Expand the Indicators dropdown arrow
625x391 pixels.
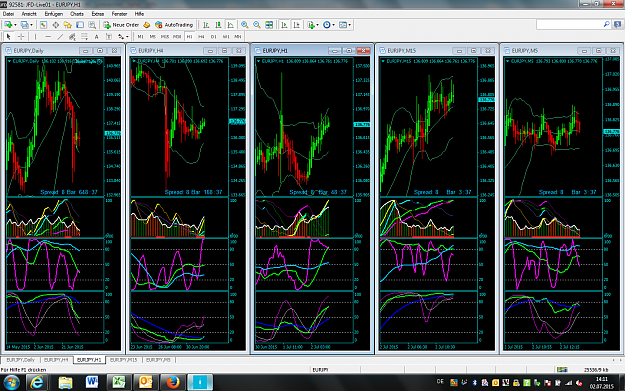(x=317, y=25)
